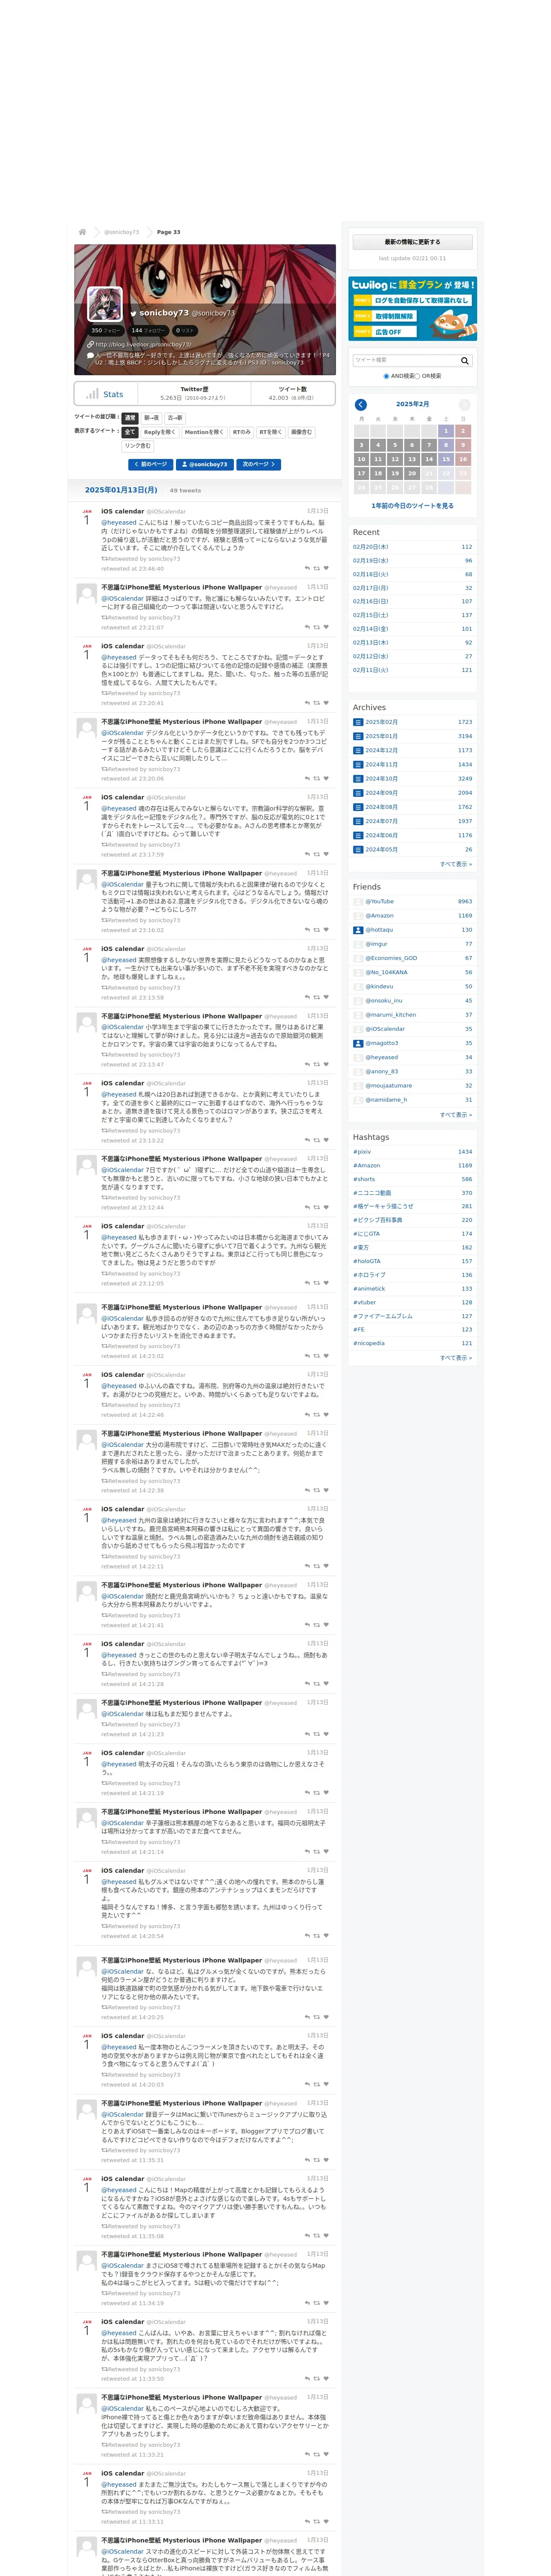Open friend @Economies_GOD

click(x=391, y=958)
